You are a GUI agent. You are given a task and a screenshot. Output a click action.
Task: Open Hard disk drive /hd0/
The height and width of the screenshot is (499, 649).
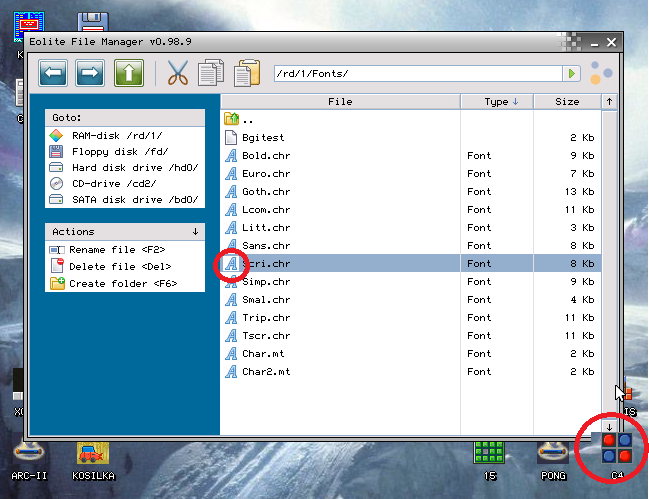click(x=134, y=167)
